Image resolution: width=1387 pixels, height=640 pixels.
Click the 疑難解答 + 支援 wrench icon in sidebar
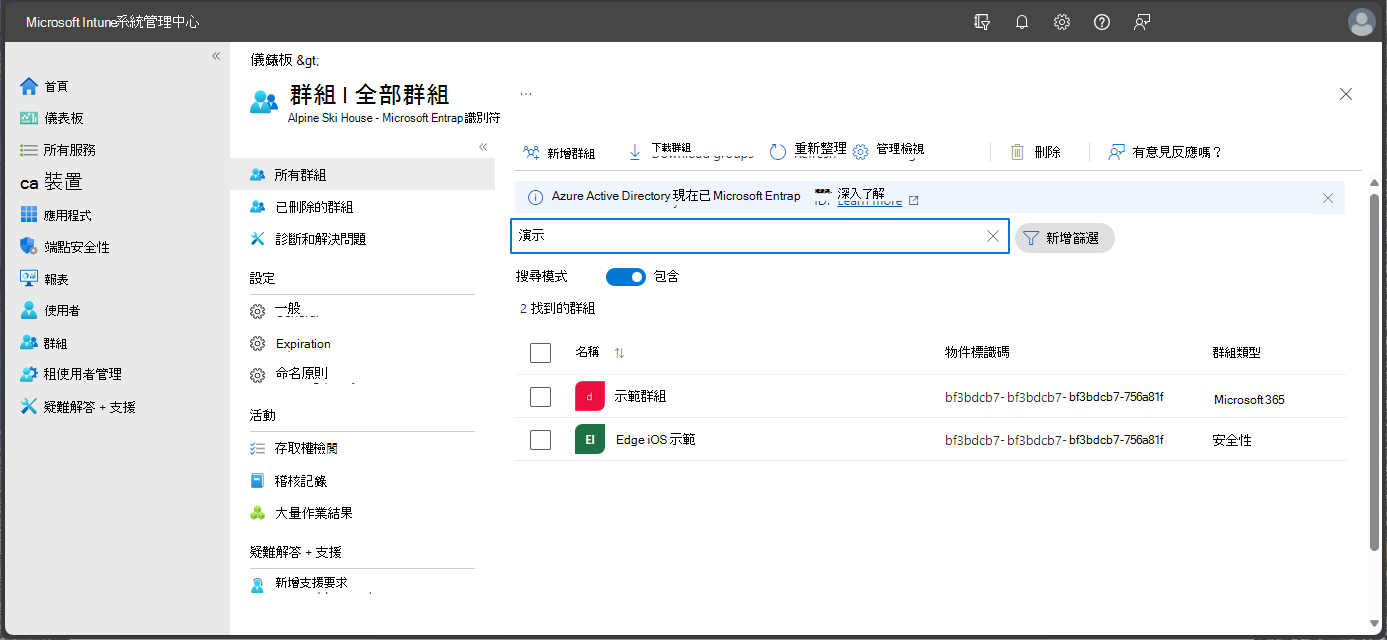[29, 407]
